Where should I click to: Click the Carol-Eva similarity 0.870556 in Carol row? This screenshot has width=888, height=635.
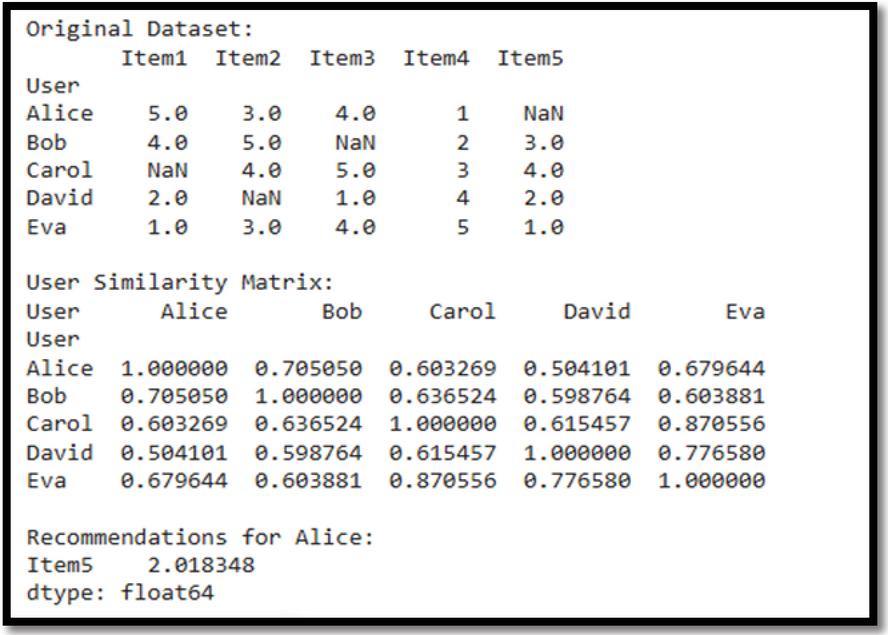point(711,424)
